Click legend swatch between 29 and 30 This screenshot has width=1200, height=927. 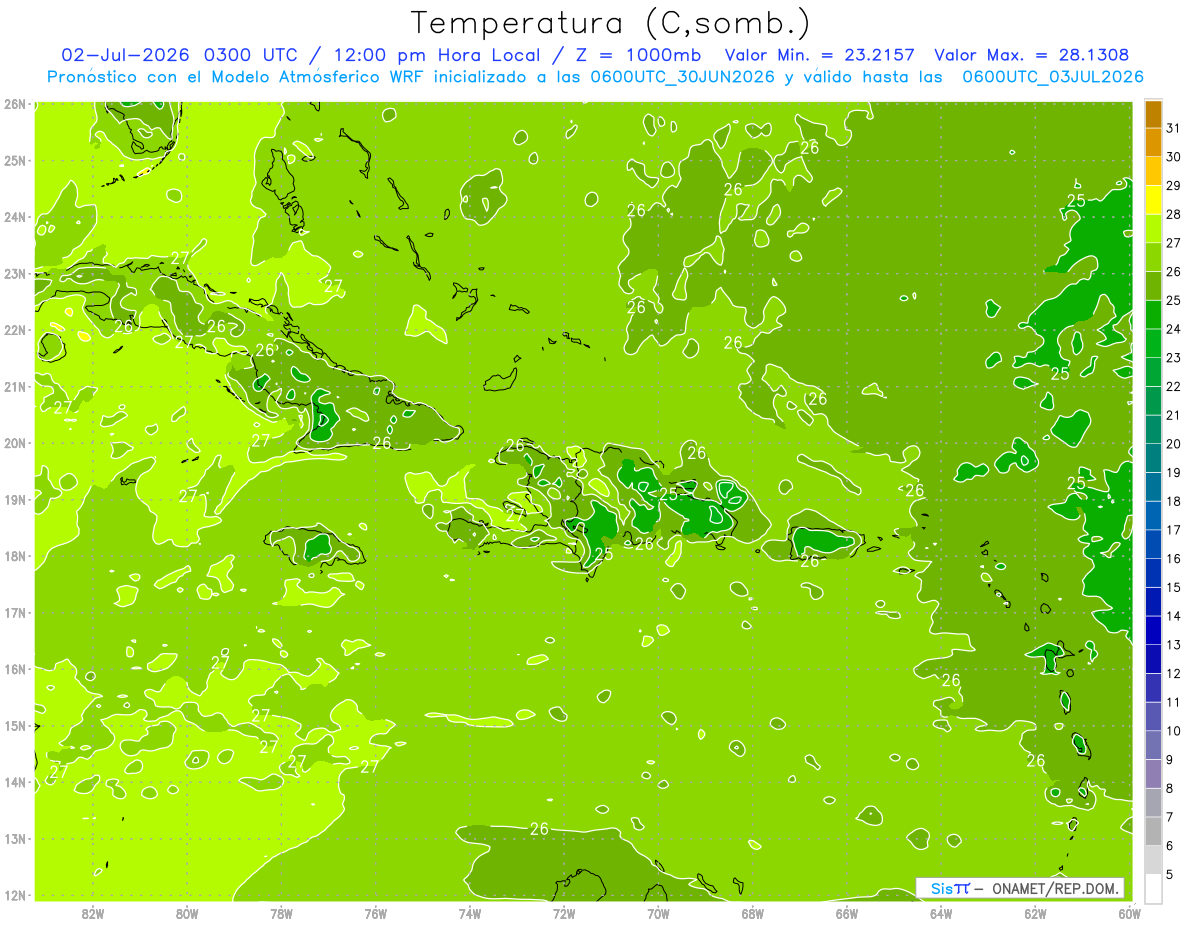1153,171
